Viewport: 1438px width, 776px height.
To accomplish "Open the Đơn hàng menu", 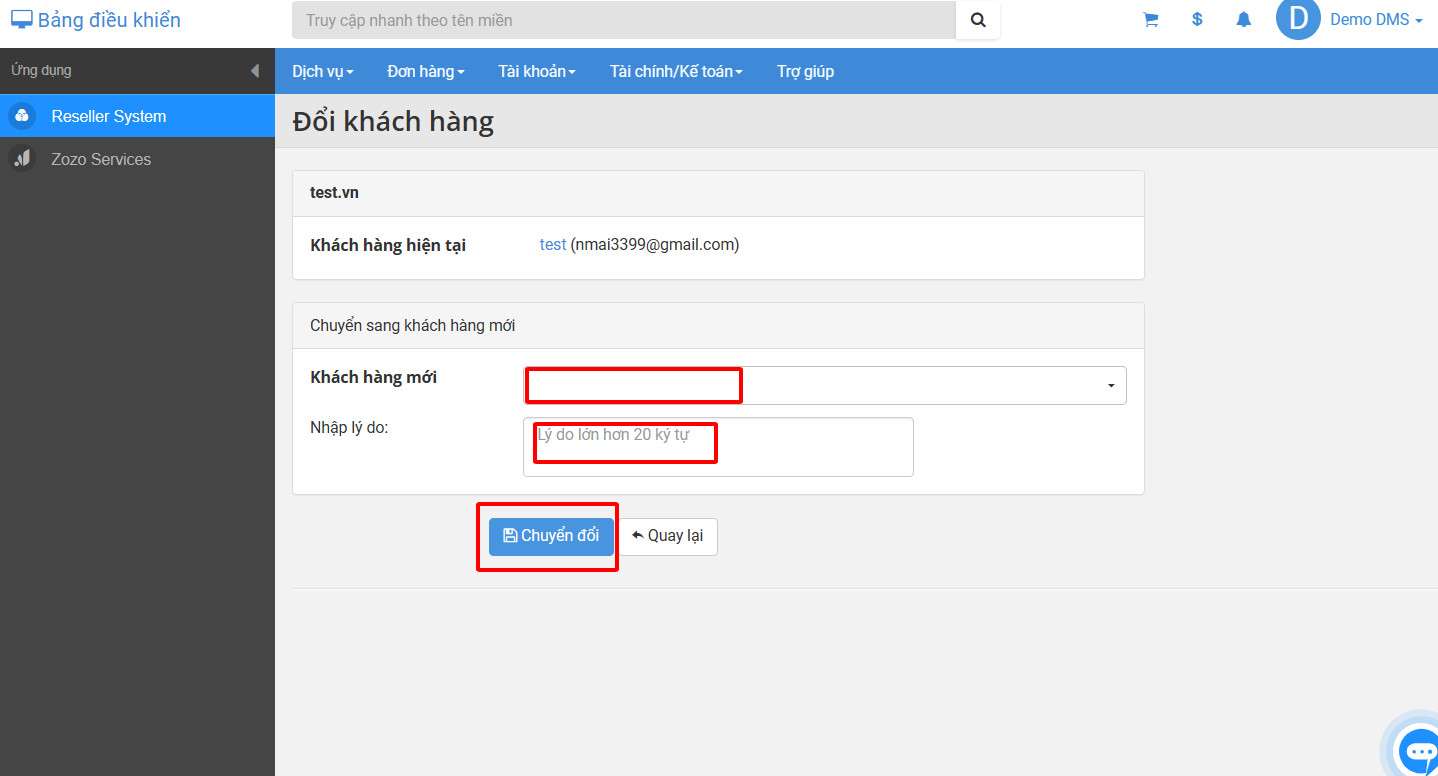I will click(426, 71).
